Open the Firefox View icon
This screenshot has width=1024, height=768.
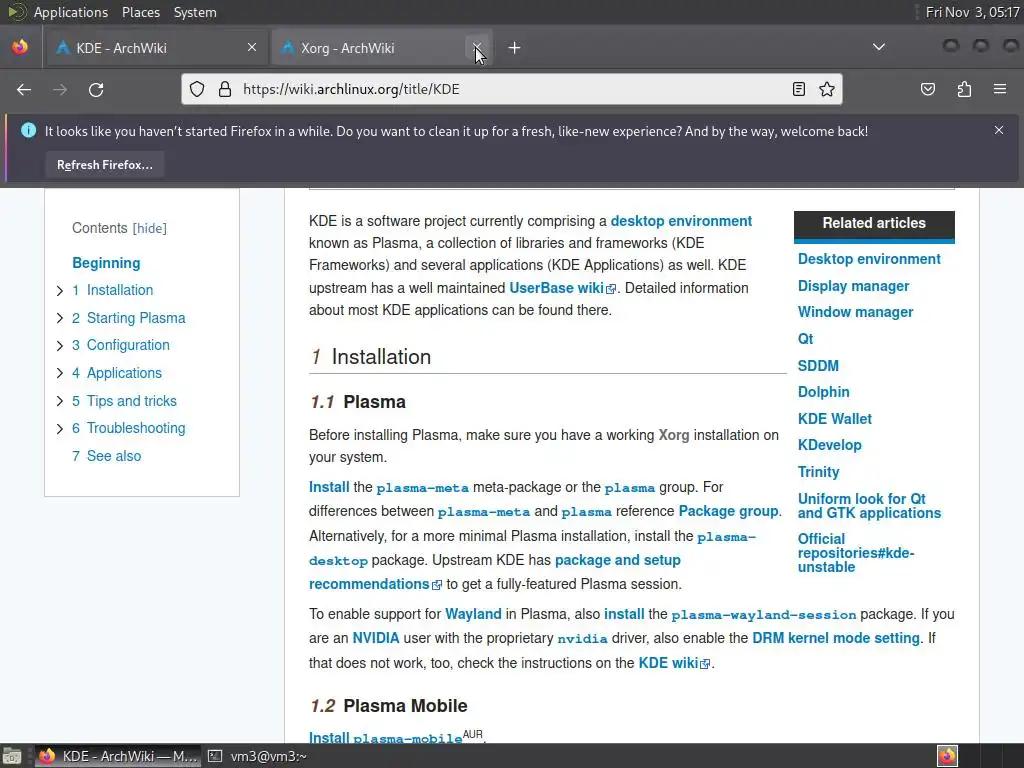click(20, 47)
